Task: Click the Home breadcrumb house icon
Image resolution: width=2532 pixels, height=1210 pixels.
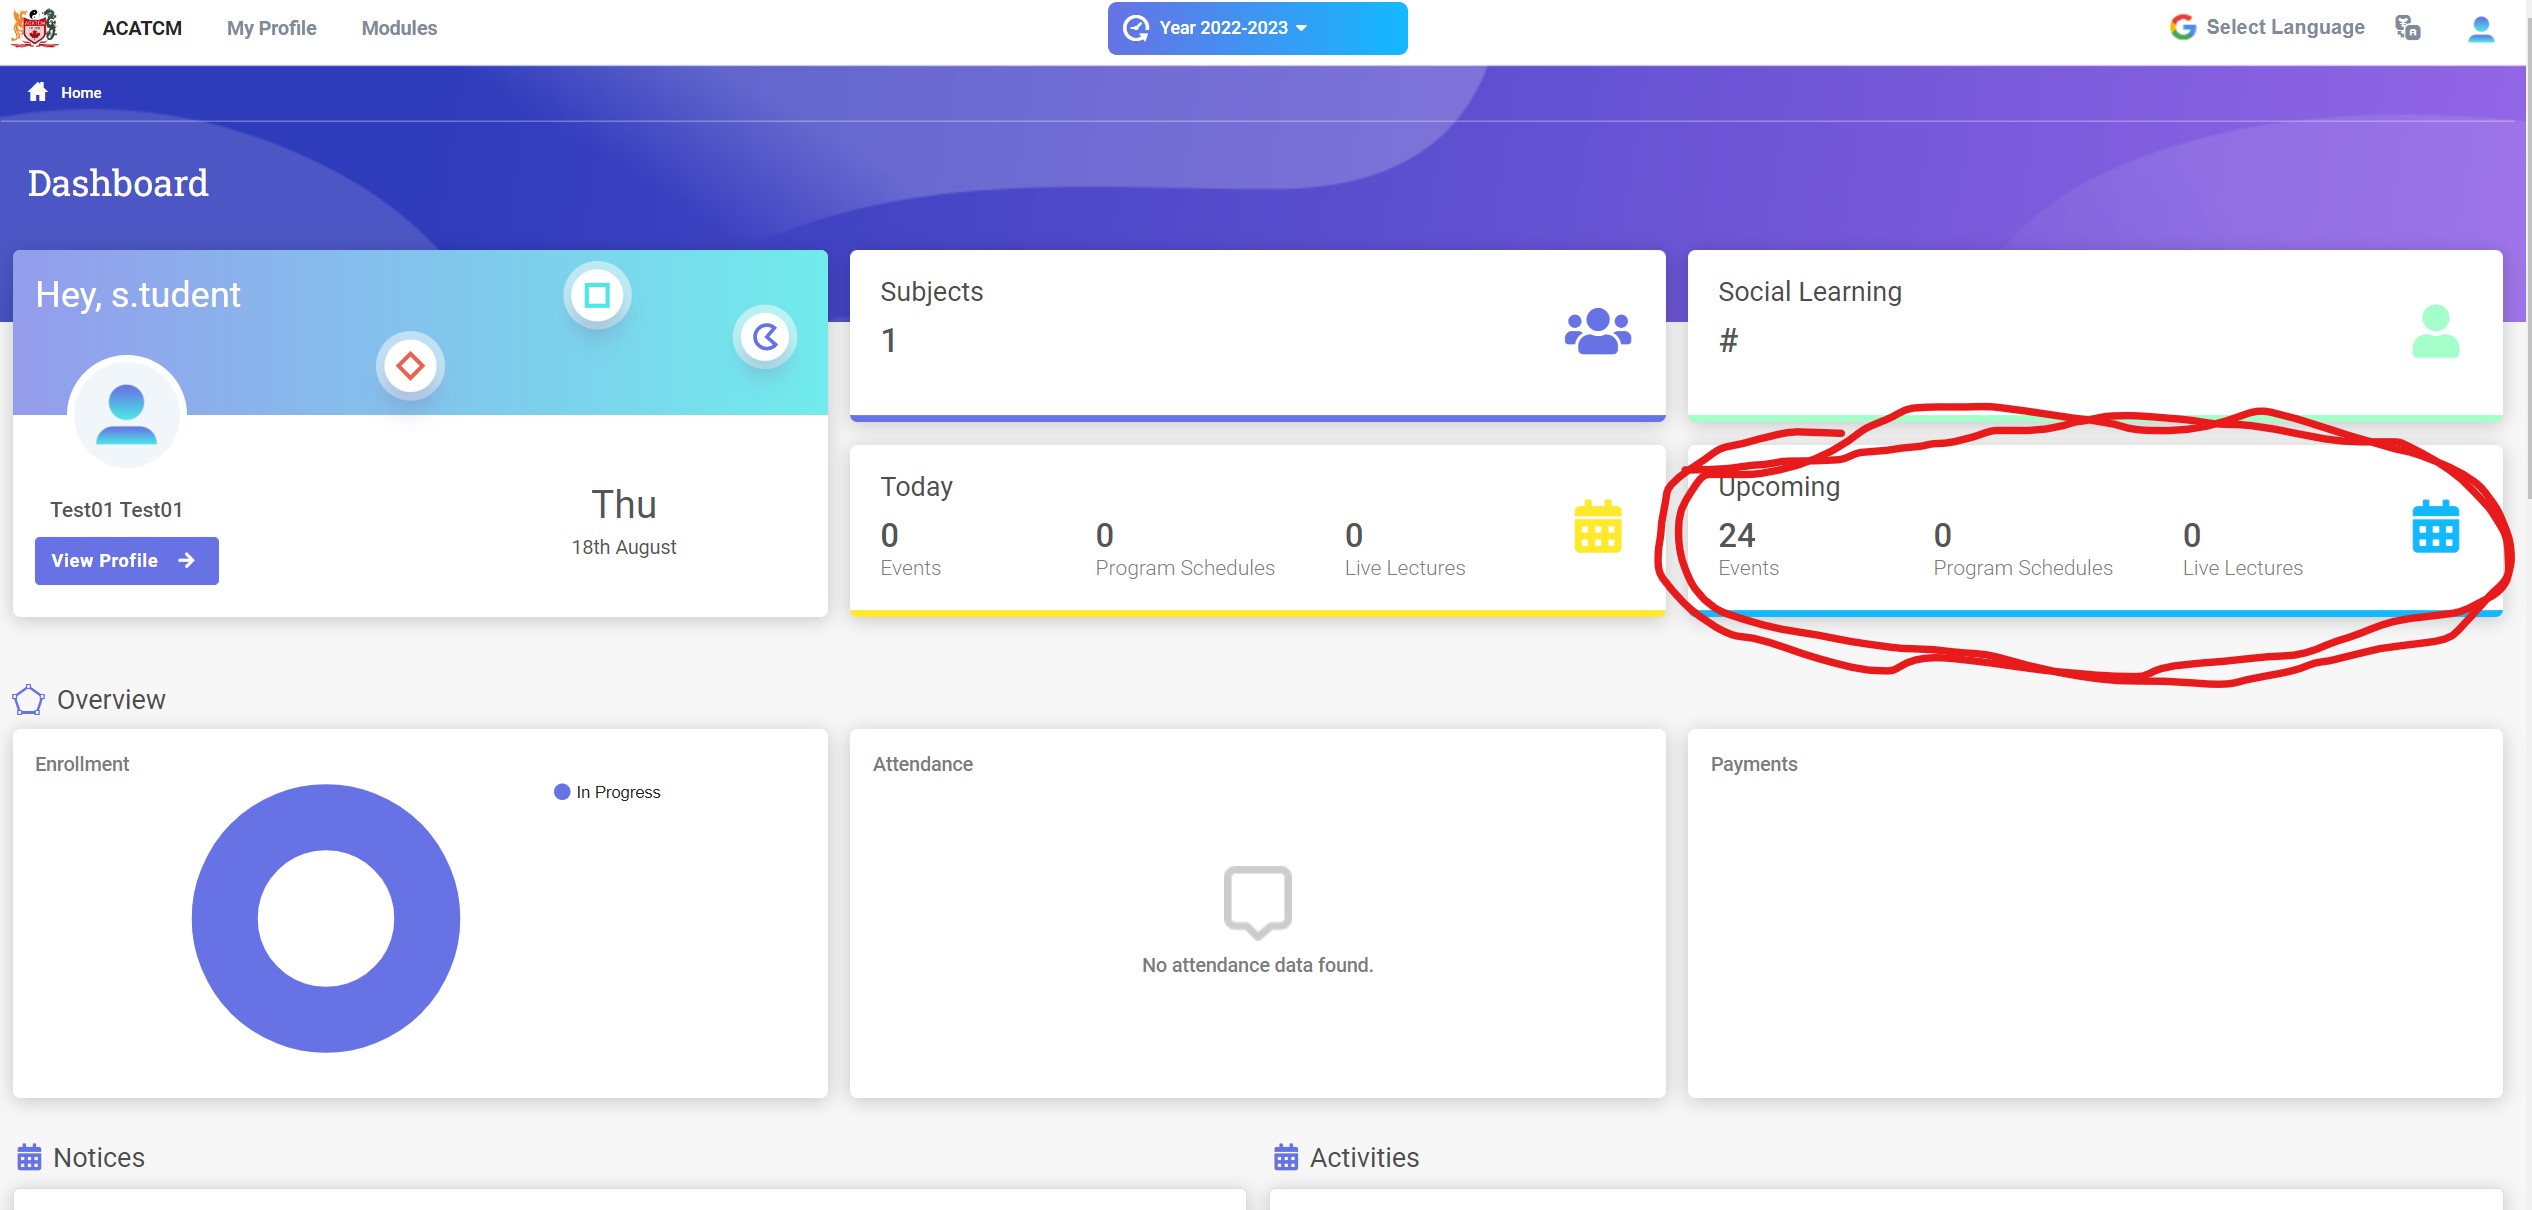Action: [x=38, y=92]
